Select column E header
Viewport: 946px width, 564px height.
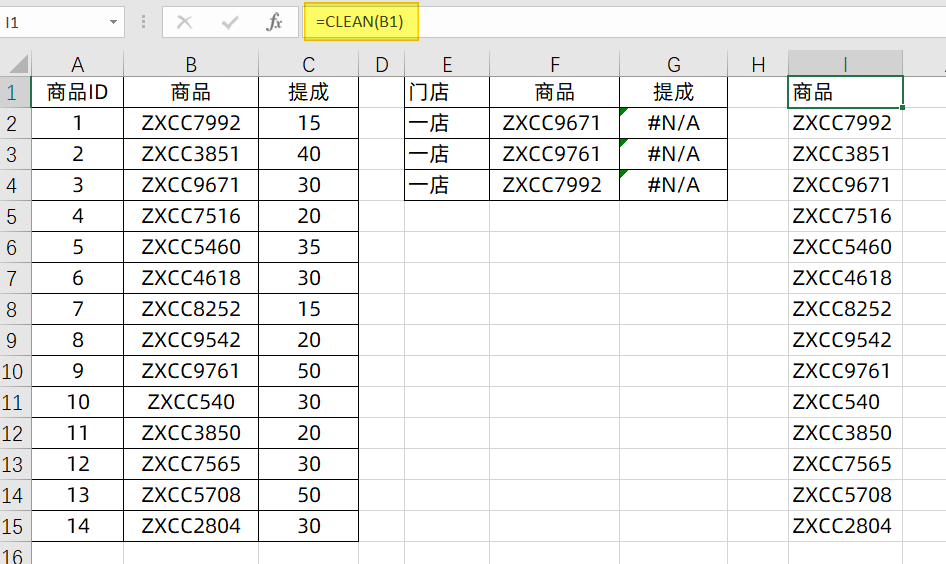click(x=447, y=64)
